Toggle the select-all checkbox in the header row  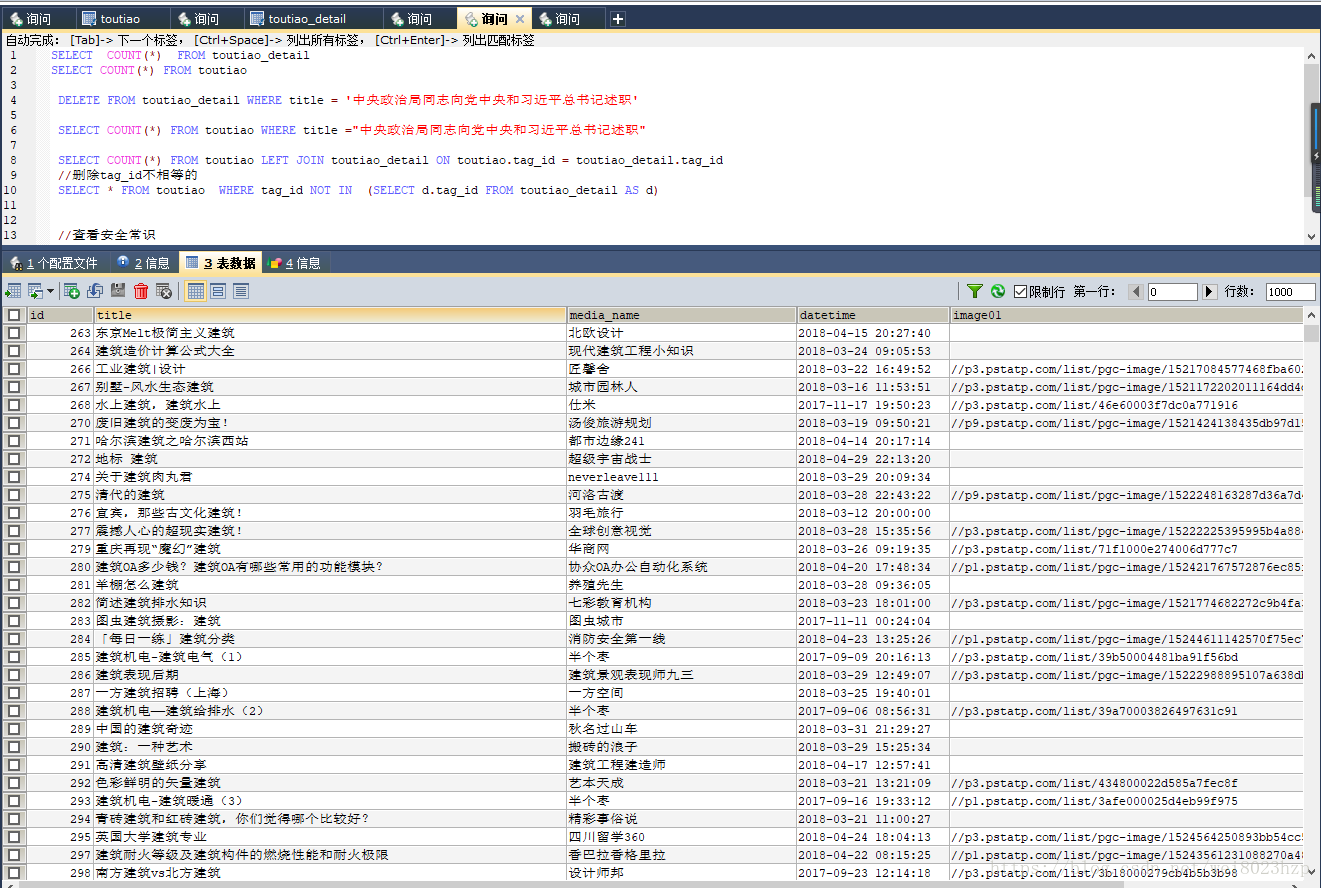pyautogui.click(x=13, y=315)
